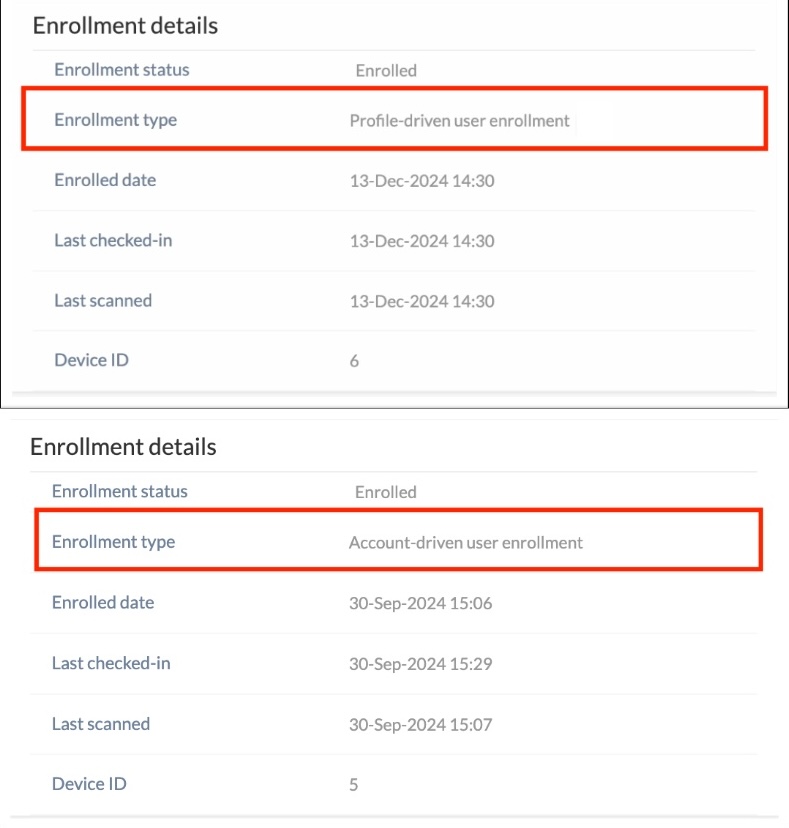The width and height of the screenshot is (789, 828).
Task: Click 'Enrollment type' label in top panel
Action: point(116,120)
